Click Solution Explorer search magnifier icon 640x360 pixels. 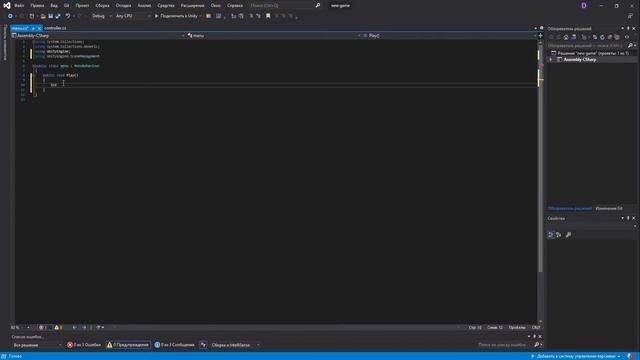[630, 45]
